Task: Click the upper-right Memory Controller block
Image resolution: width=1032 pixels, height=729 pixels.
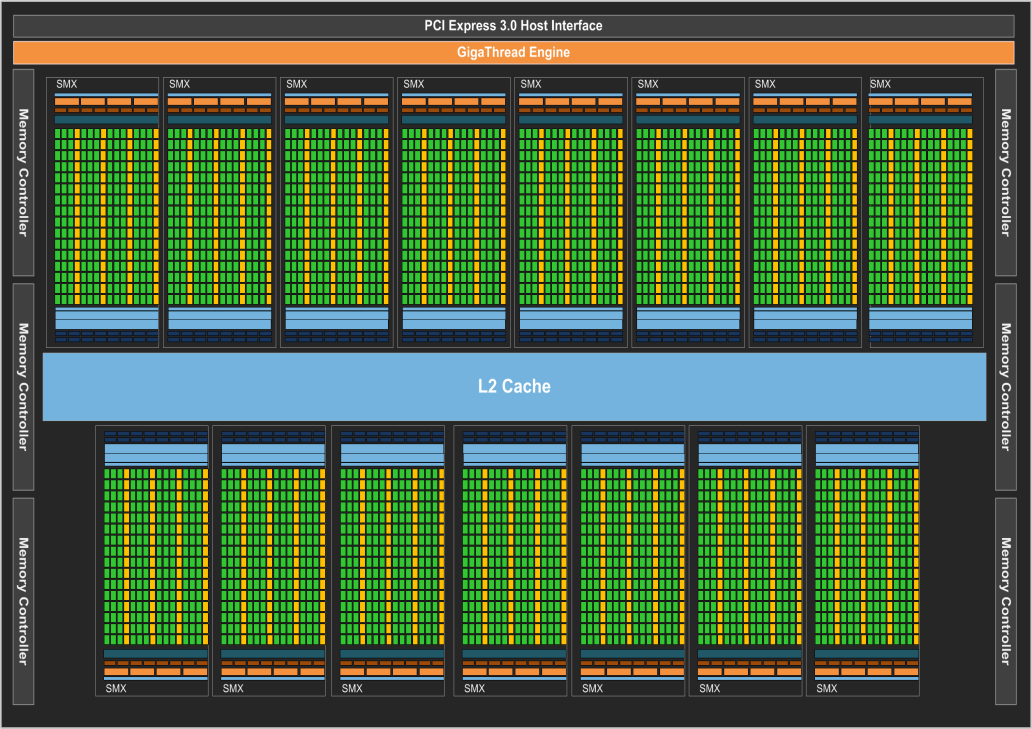Action: point(1006,172)
